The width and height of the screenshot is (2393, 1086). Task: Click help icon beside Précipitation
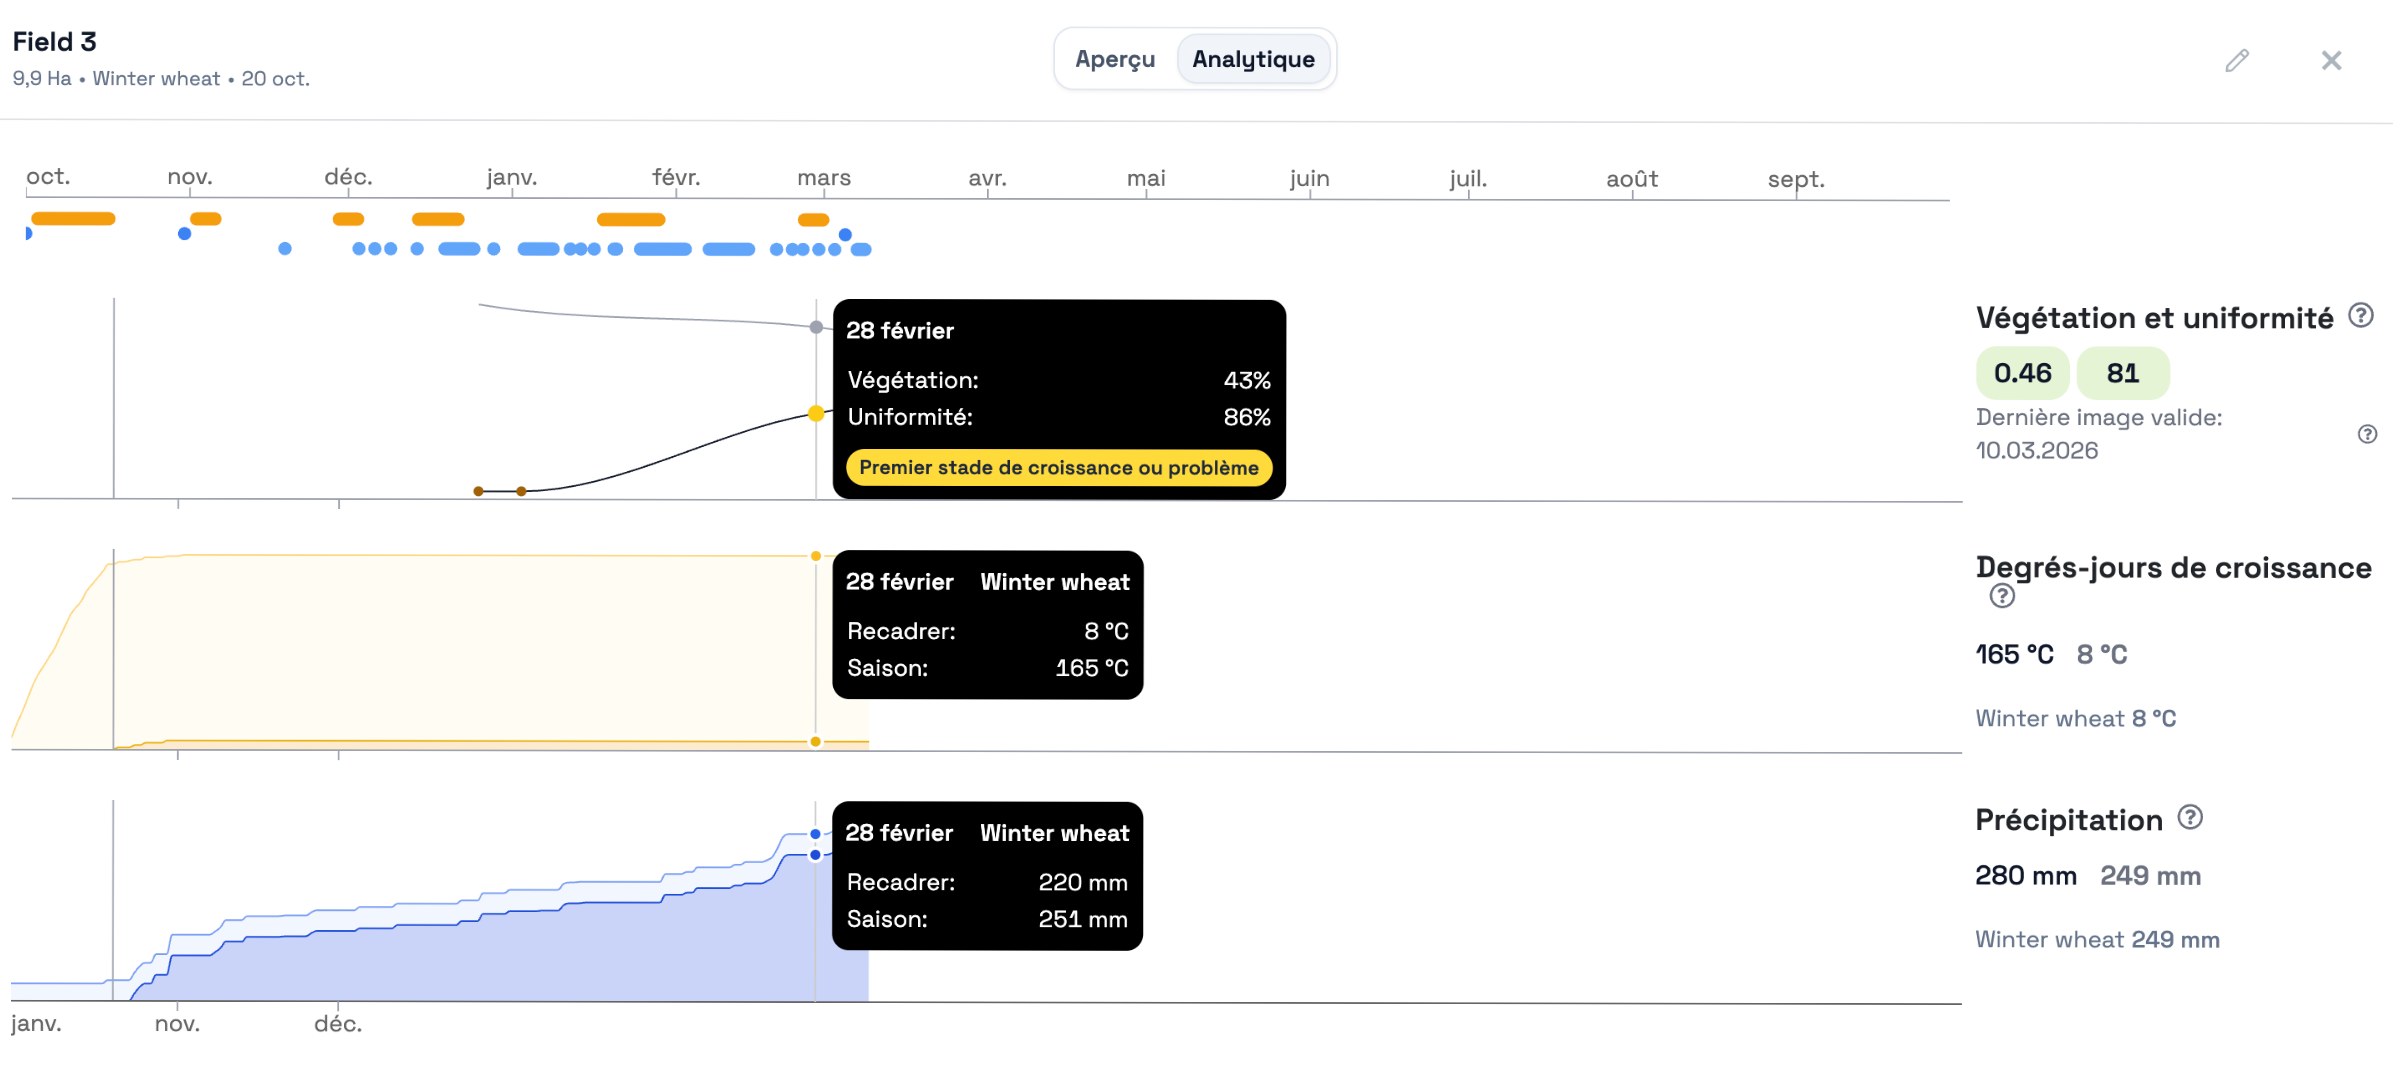[x=2190, y=818]
